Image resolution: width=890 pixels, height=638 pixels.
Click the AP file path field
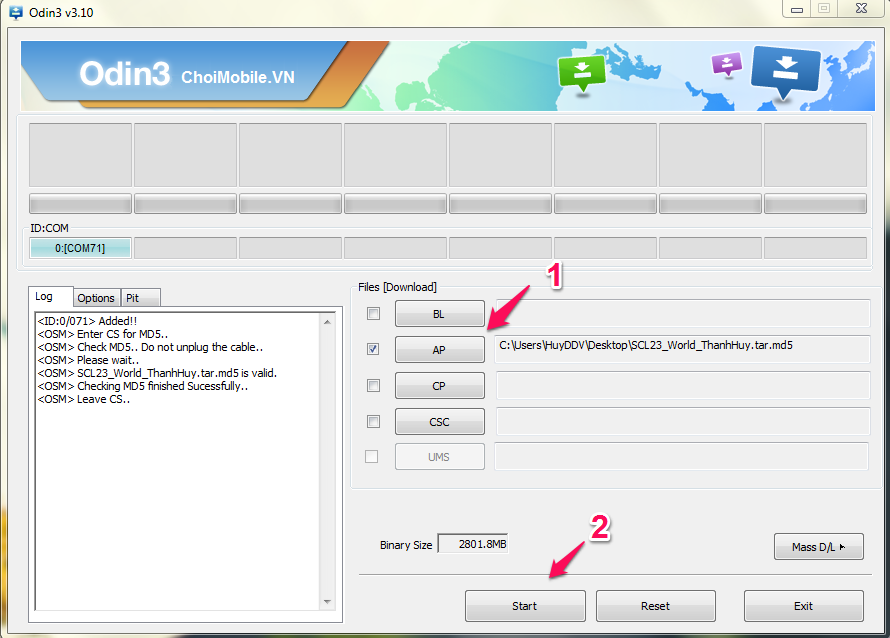(x=683, y=349)
